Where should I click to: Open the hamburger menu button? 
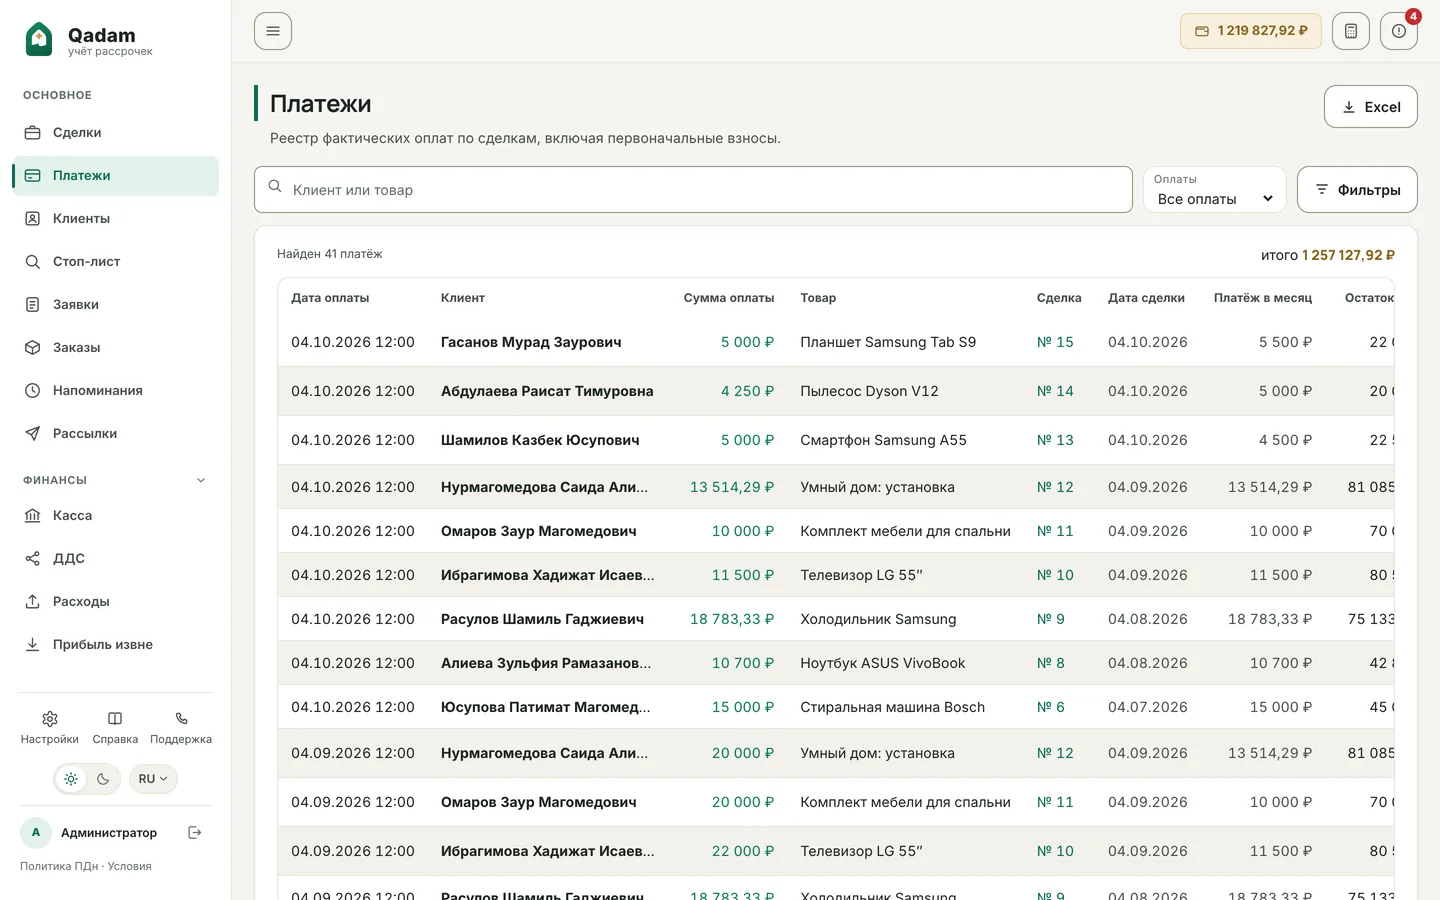tap(273, 31)
